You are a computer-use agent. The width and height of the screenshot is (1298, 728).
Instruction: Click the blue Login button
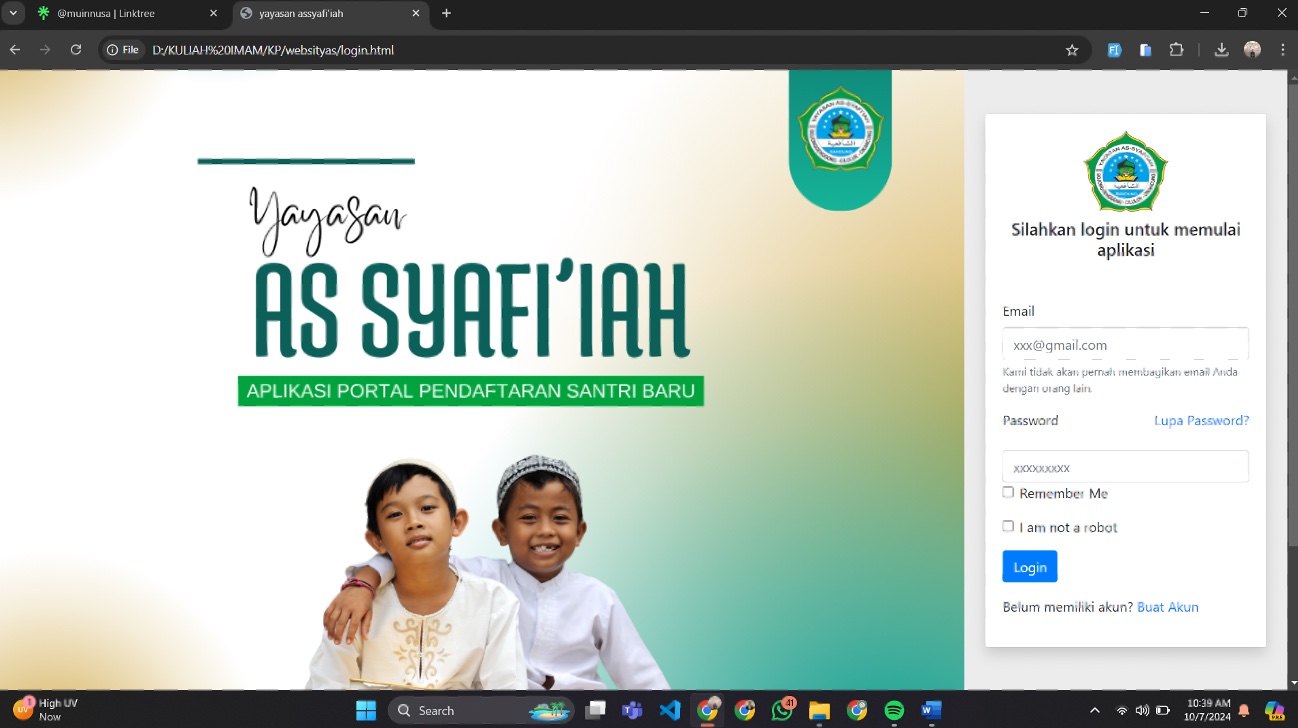pos(1029,567)
